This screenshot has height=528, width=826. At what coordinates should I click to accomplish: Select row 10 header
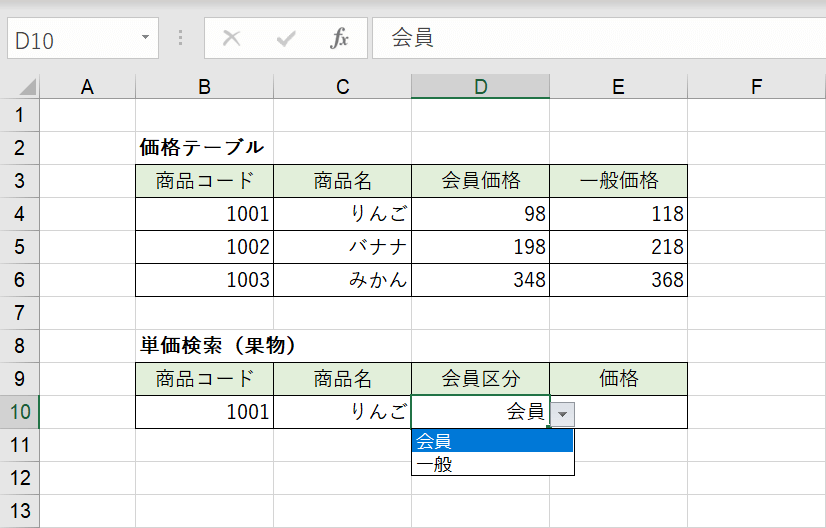19,412
